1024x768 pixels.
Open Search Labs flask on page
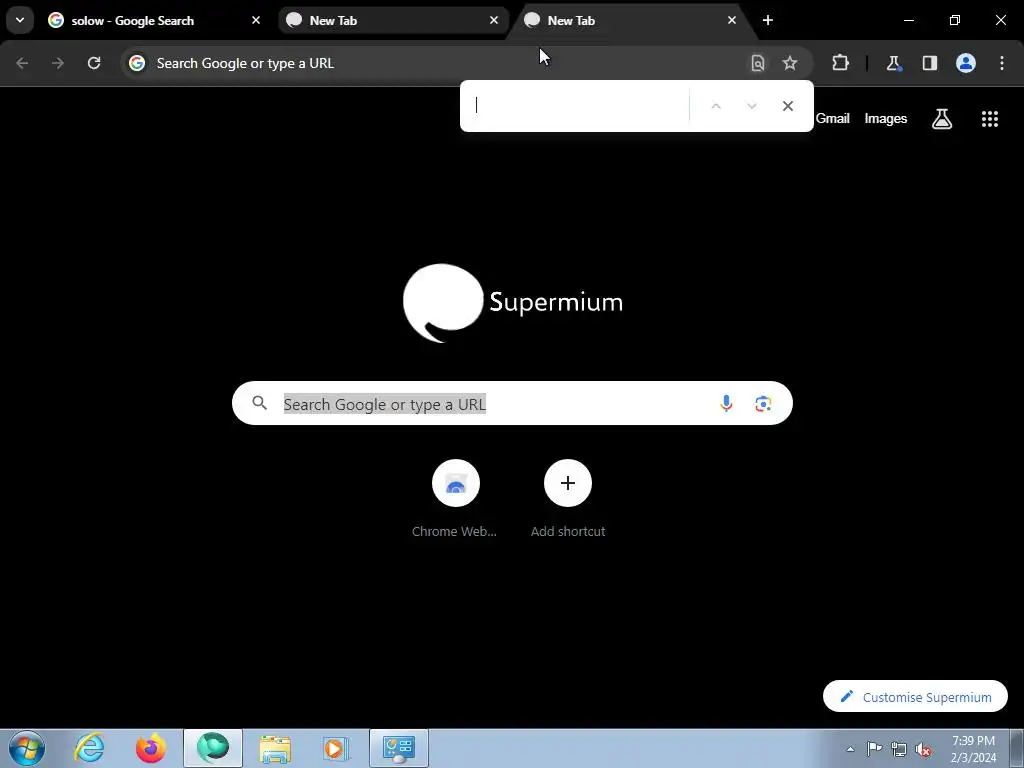(942, 119)
